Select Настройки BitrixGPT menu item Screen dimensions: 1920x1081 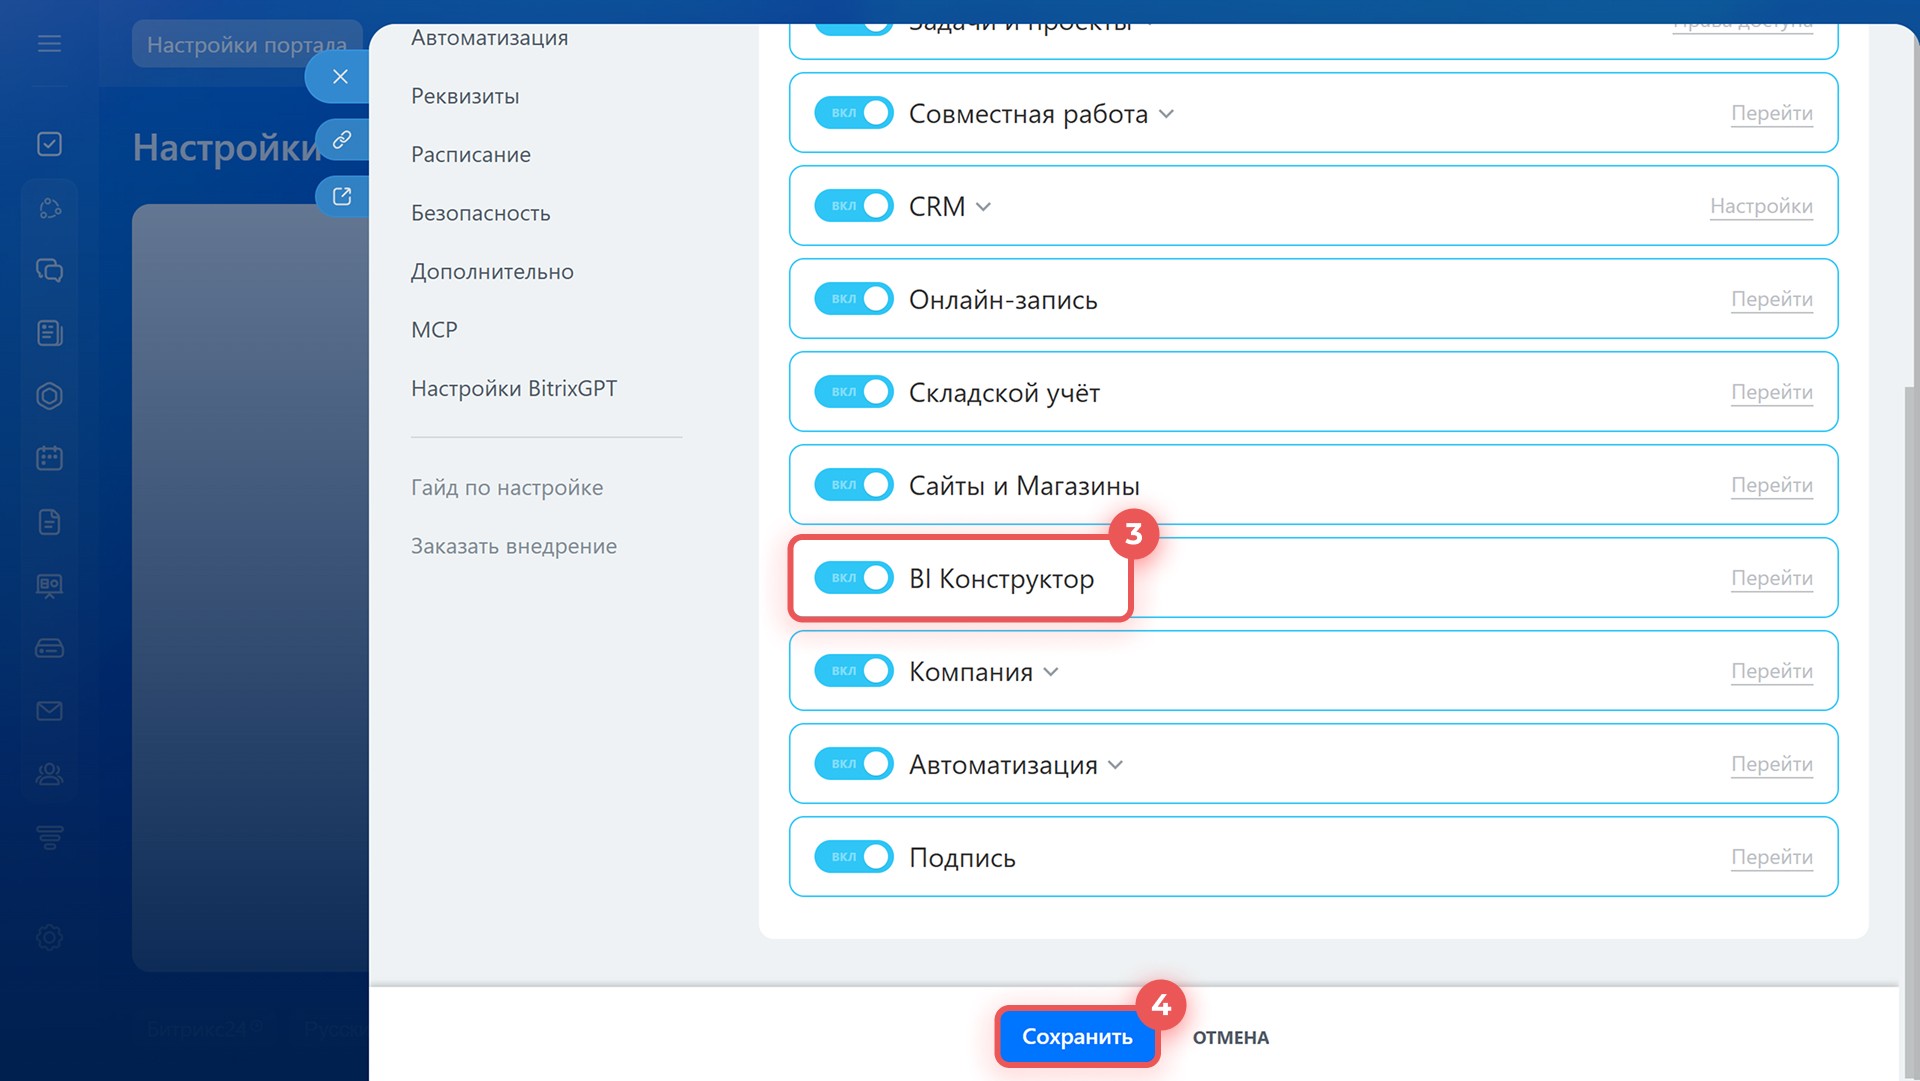513,388
